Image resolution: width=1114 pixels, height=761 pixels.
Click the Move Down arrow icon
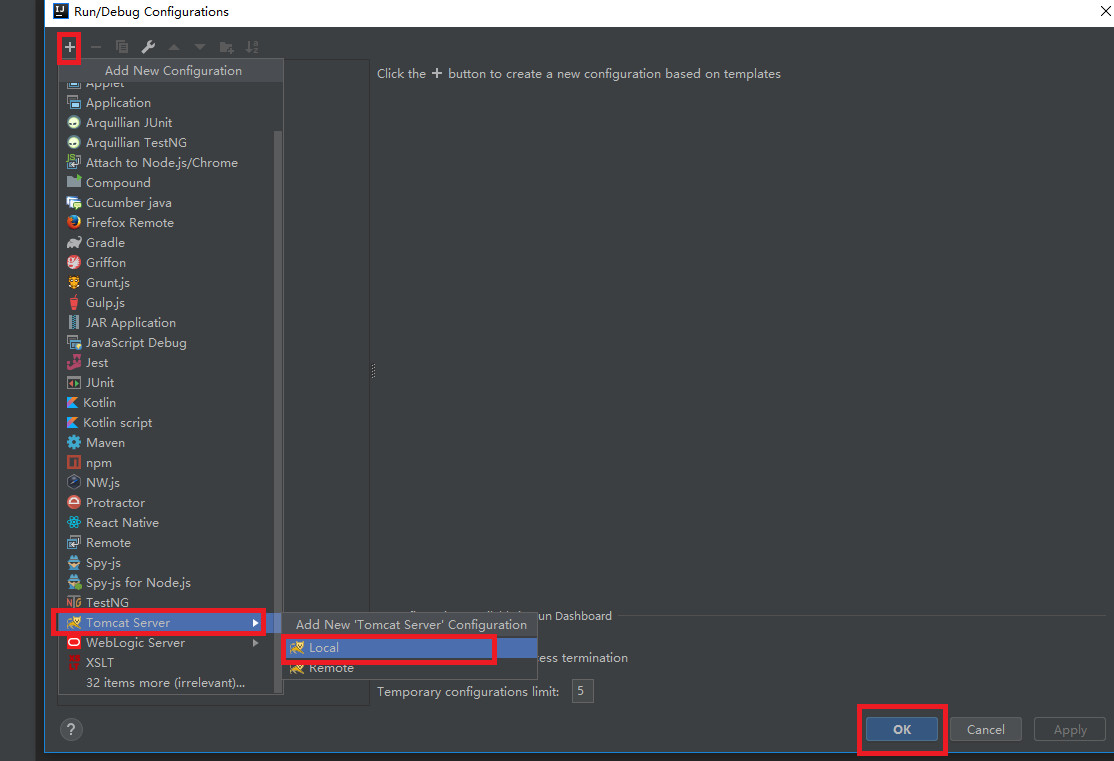[200, 48]
